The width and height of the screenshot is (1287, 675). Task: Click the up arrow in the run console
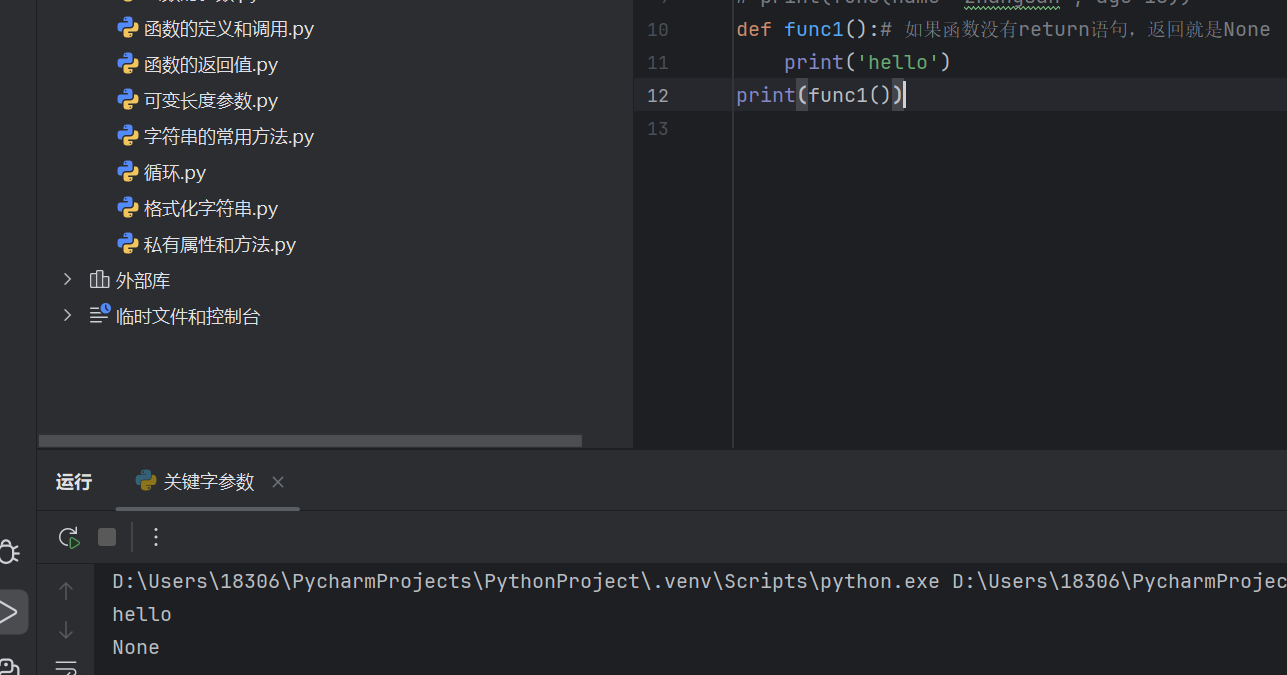pyautogui.click(x=66, y=590)
